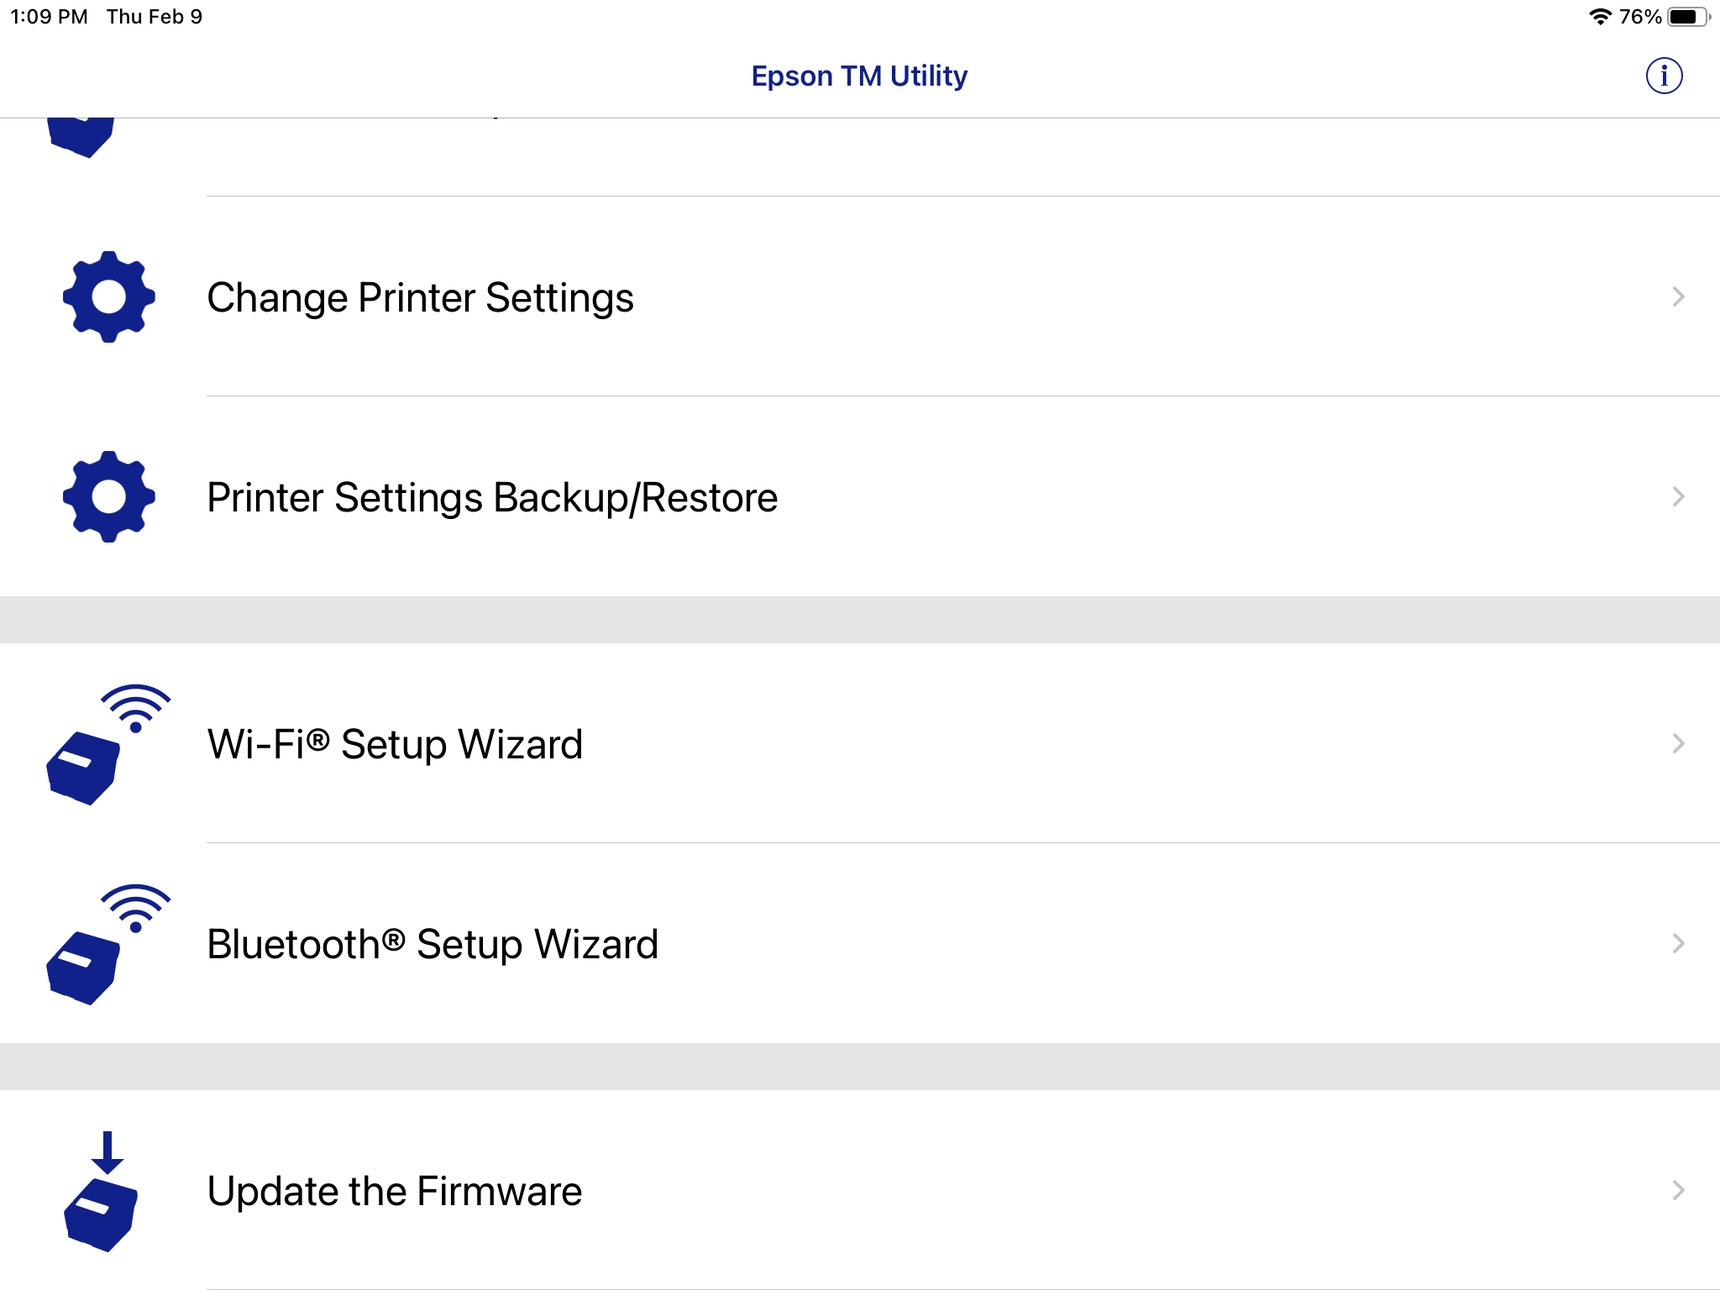Open the Wi-Fi Setup Wizard
Viewport: 1720px width, 1290px height.
coord(394,743)
